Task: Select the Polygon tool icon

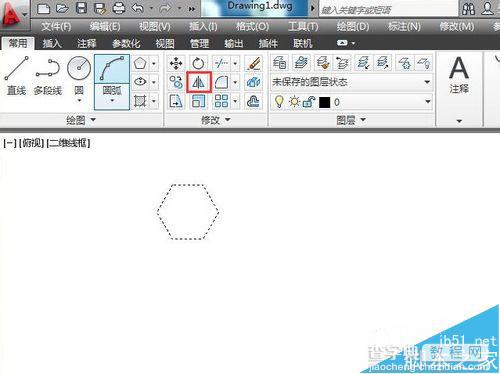Action: pos(140,63)
